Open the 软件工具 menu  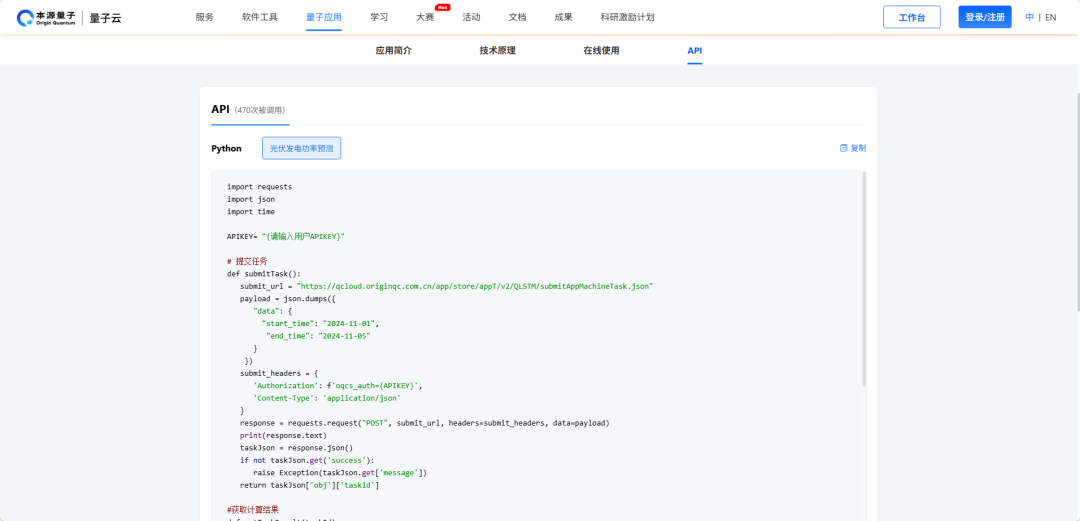pos(260,17)
